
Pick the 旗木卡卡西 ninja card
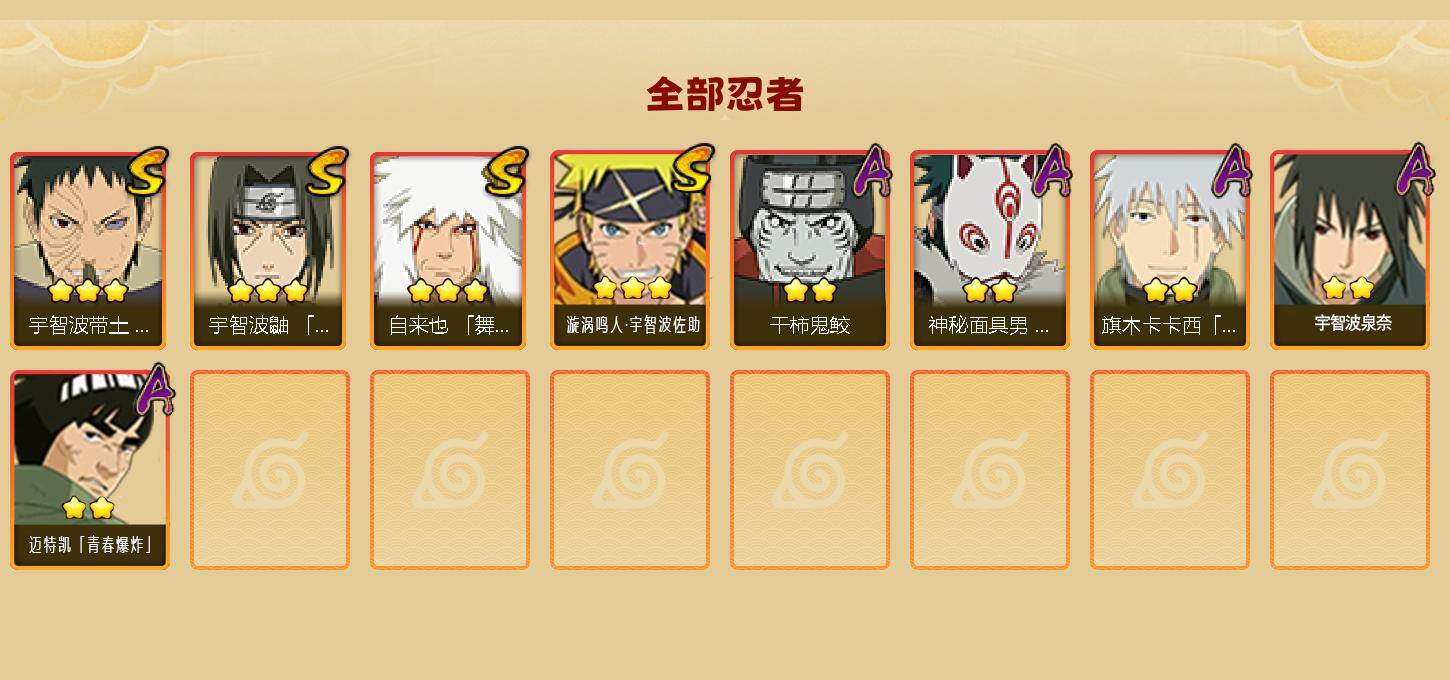(1169, 250)
